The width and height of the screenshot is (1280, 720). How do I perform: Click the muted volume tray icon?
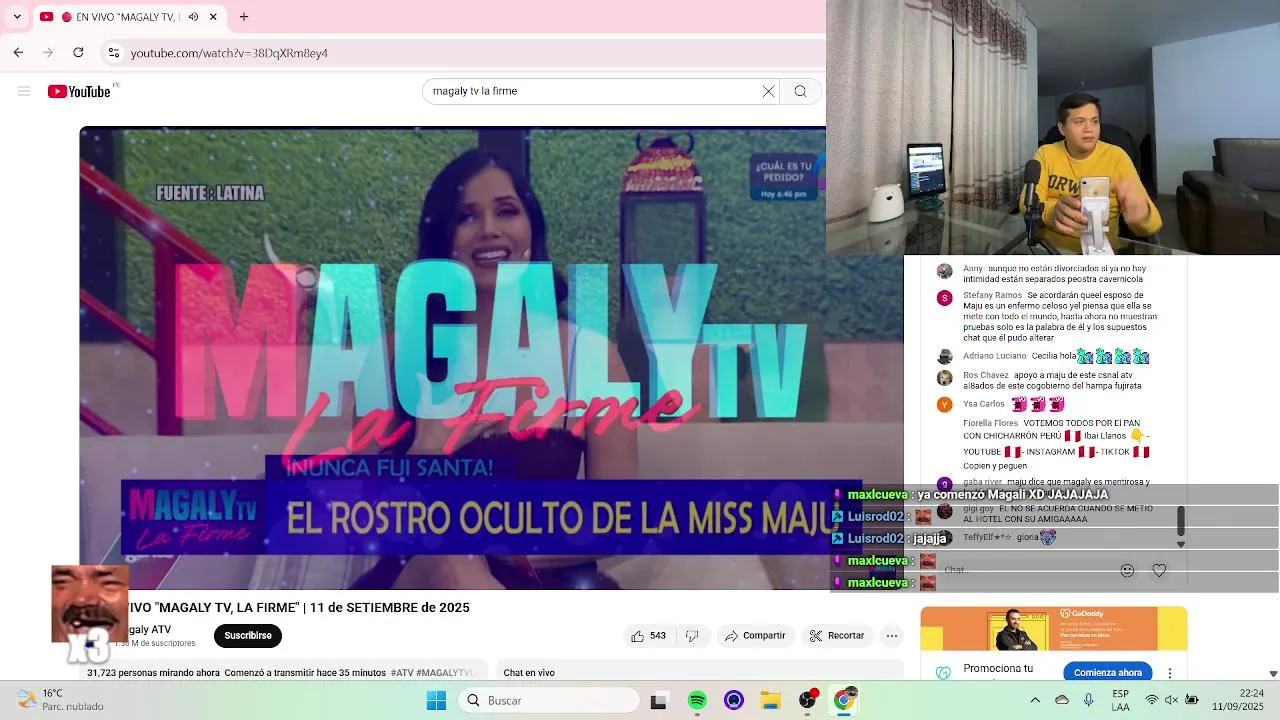pos(1171,700)
